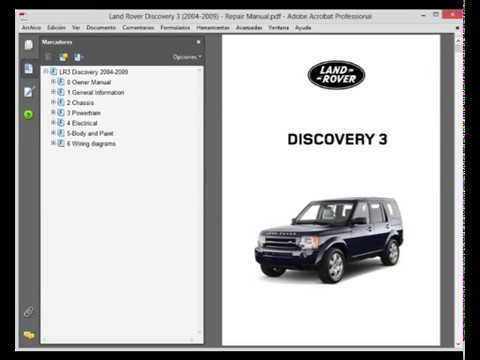Open the Signatures panel icon in sidebar
Viewport: 480px width, 360px height.
(x=29, y=92)
